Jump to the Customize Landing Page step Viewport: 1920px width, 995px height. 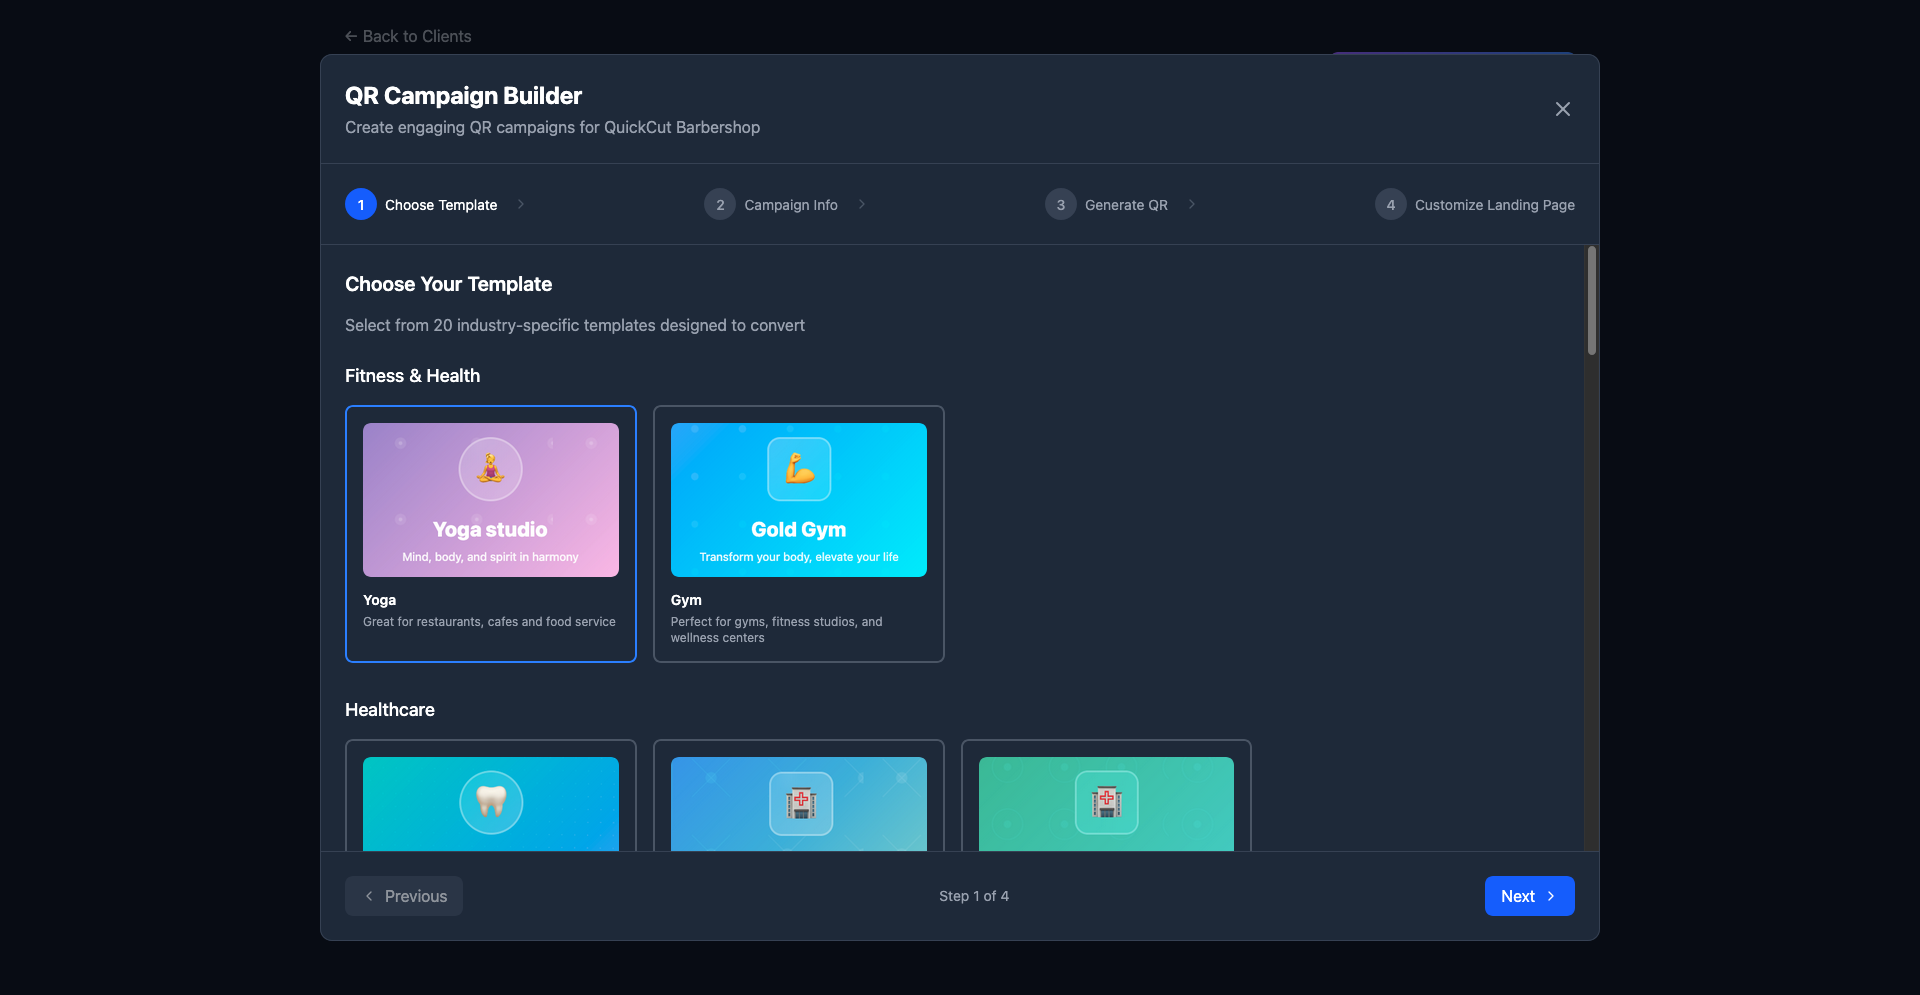[x=1494, y=204]
